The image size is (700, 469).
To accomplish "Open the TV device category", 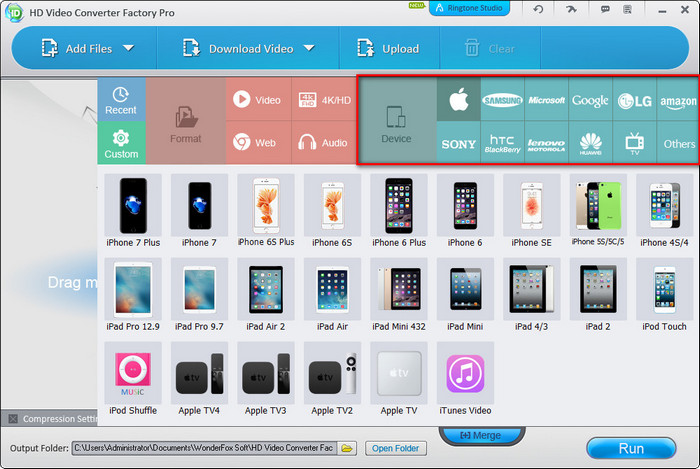I will tap(634, 142).
